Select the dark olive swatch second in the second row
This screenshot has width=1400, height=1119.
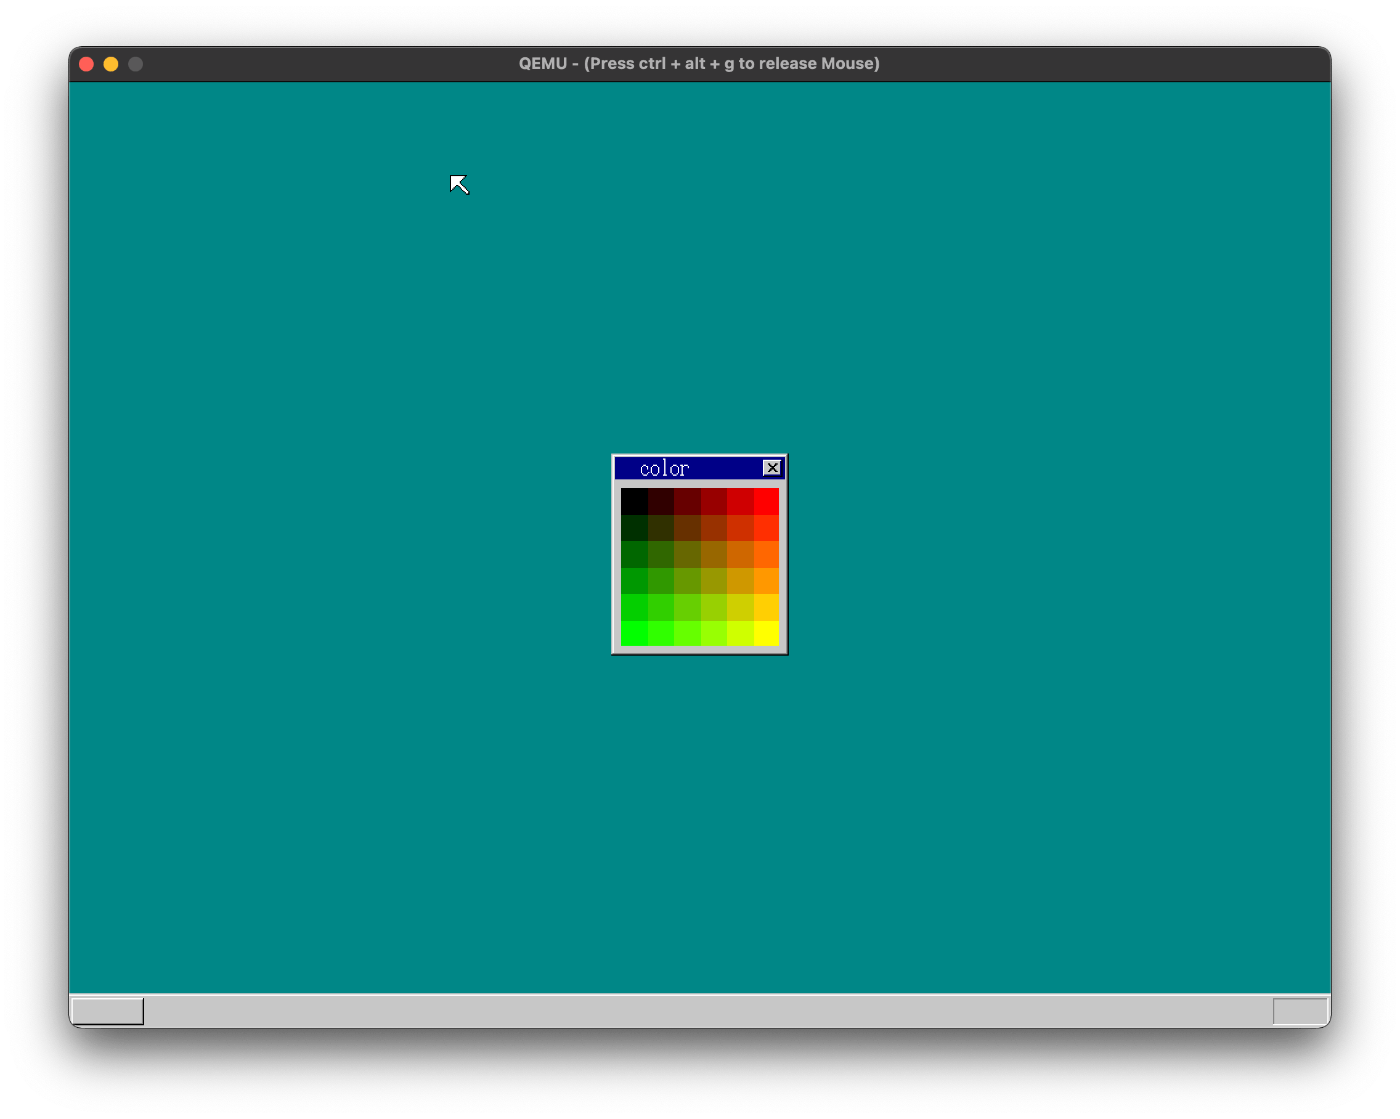coord(661,528)
